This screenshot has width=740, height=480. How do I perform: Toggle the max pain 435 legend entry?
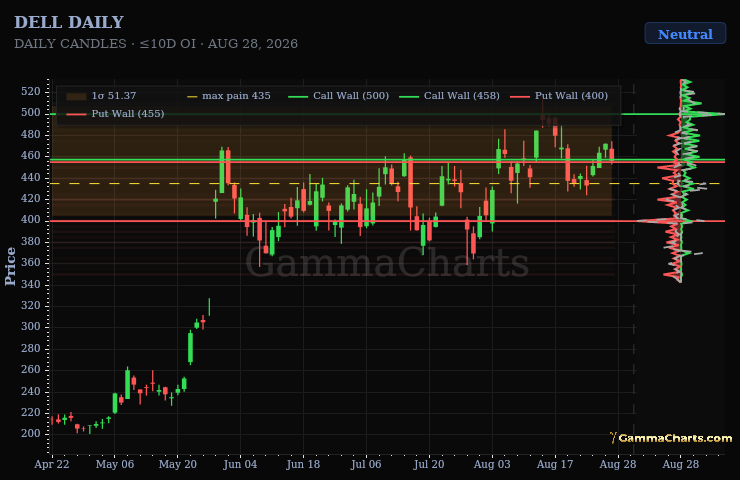pos(228,96)
